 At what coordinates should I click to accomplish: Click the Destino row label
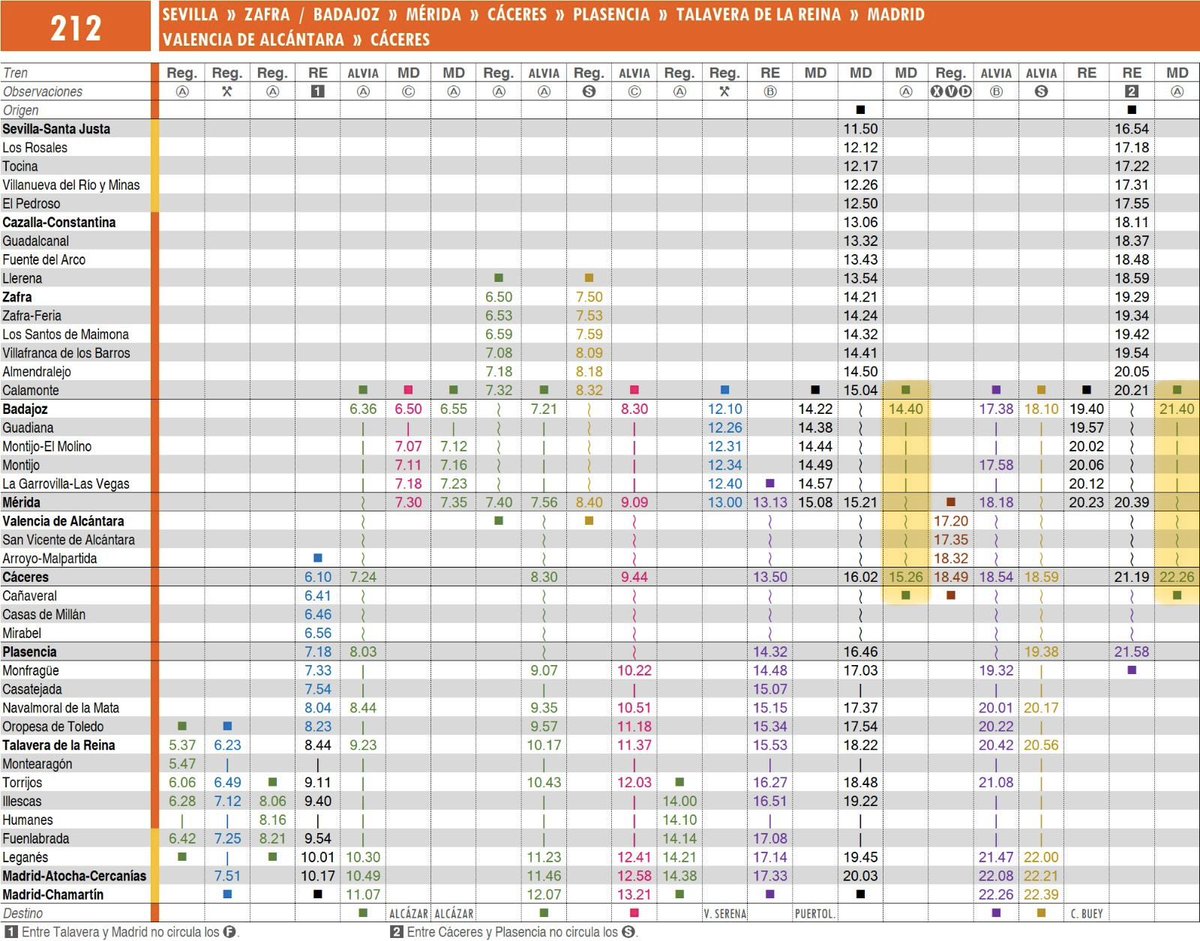22,913
